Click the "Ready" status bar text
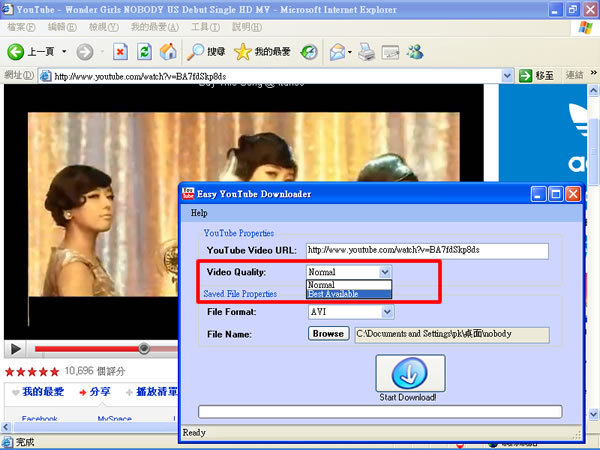Image resolution: width=600 pixels, height=450 pixels. (x=194, y=432)
